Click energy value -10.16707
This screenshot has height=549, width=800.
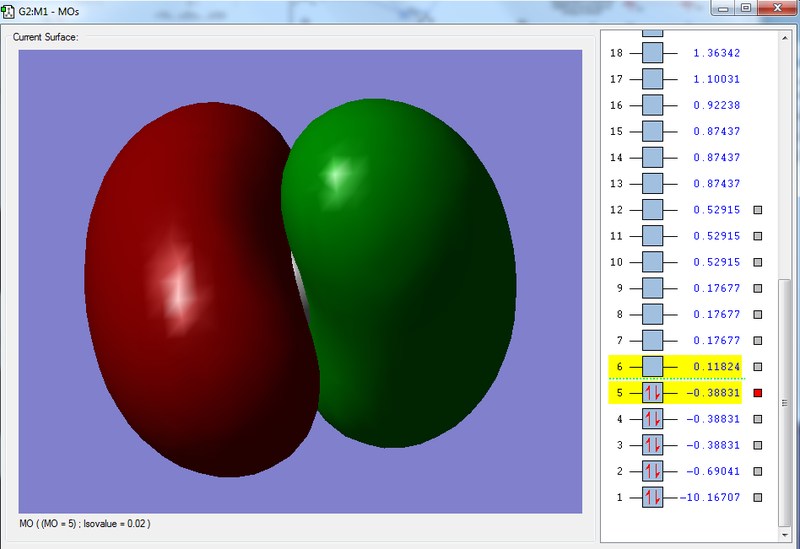click(x=710, y=497)
